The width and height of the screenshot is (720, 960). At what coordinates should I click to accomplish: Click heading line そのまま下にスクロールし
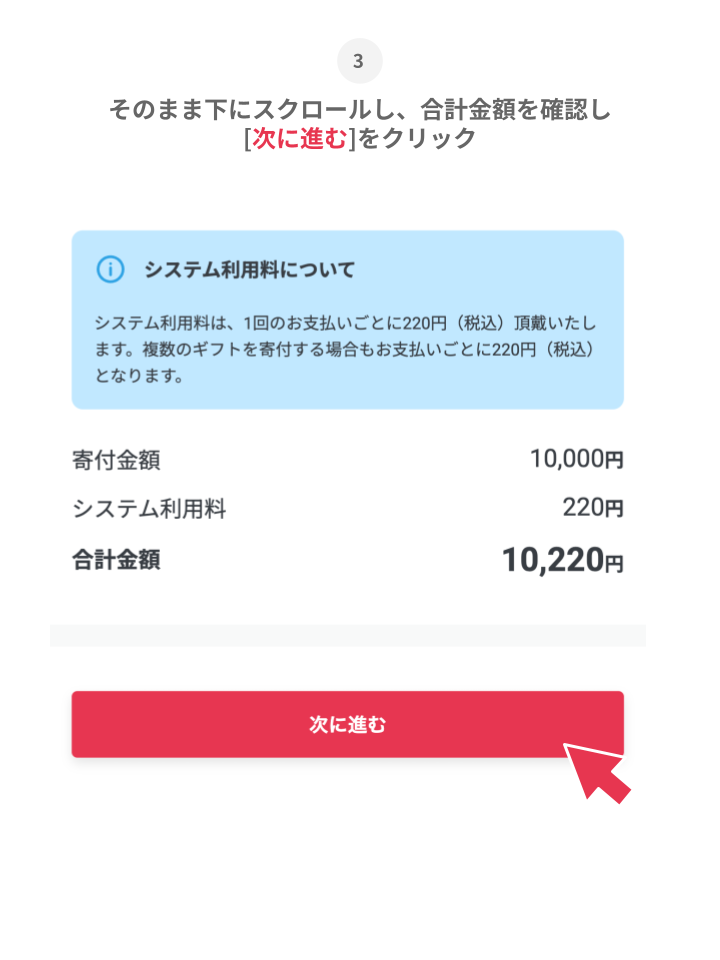tap(360, 109)
